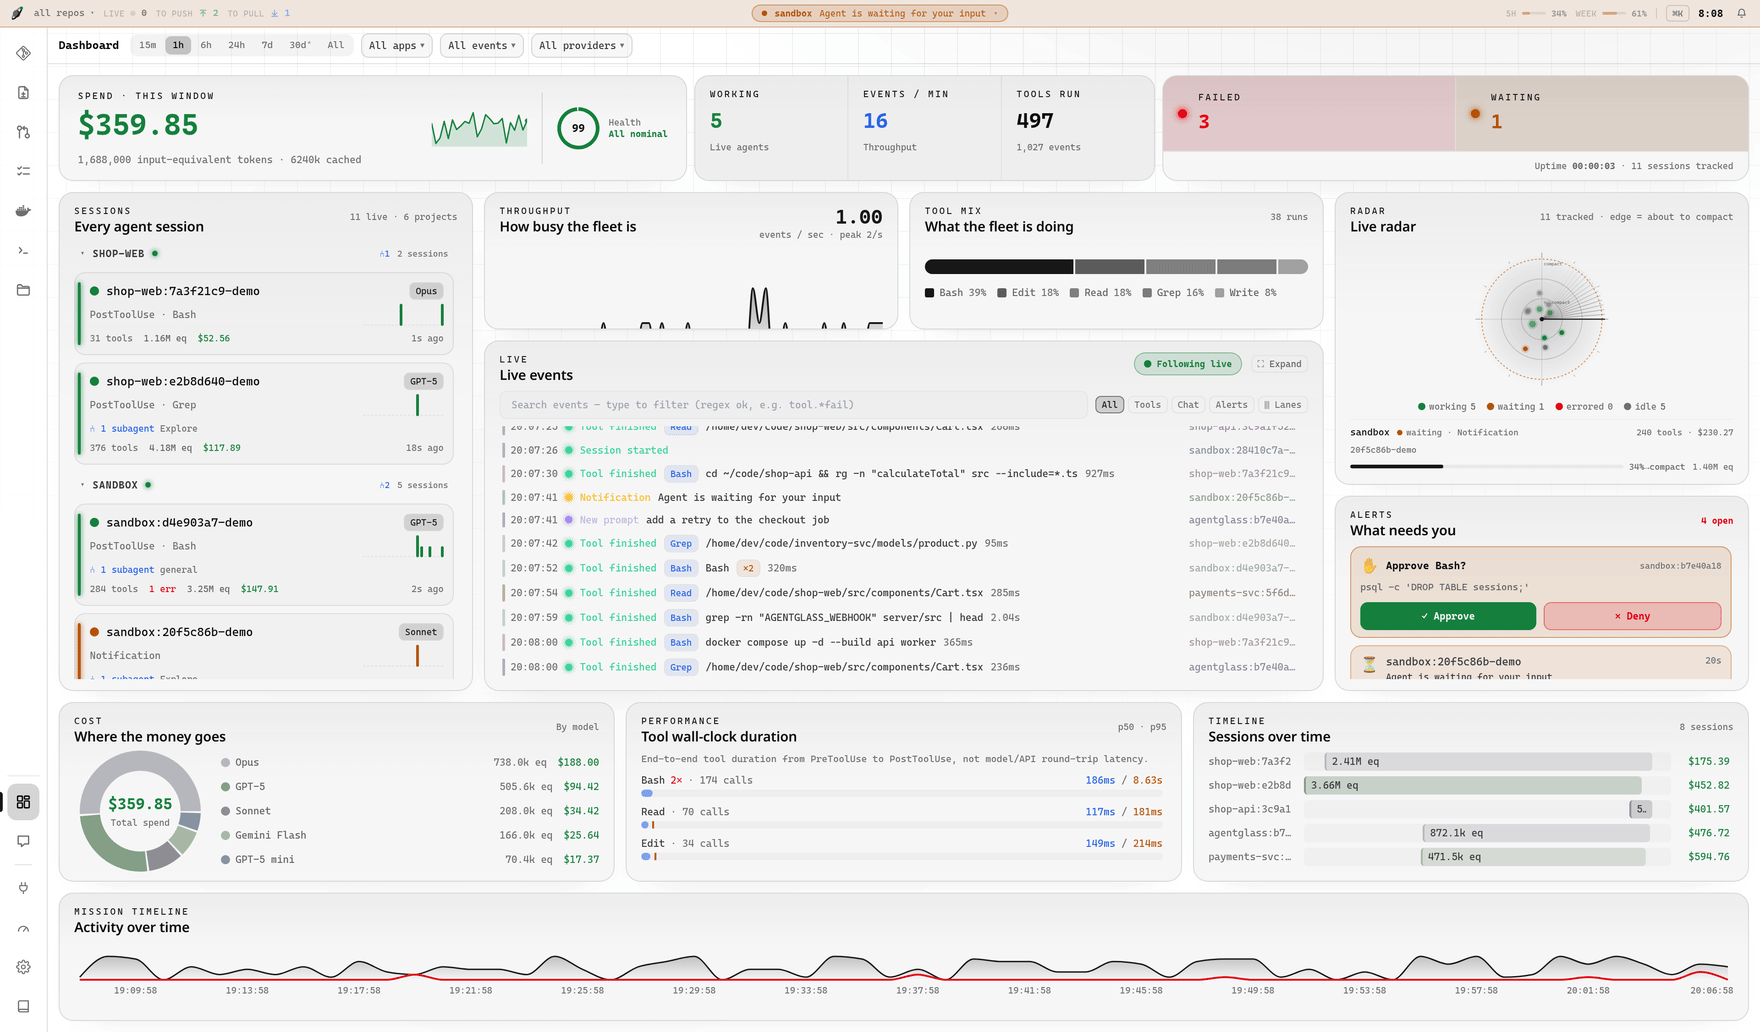Open the gauge performance sidebar icon
Viewport: 1760px width, 1032px height.
(x=23, y=928)
